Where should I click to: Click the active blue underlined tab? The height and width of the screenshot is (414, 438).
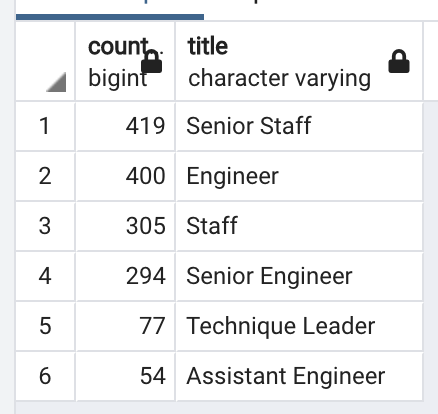click(110, 8)
